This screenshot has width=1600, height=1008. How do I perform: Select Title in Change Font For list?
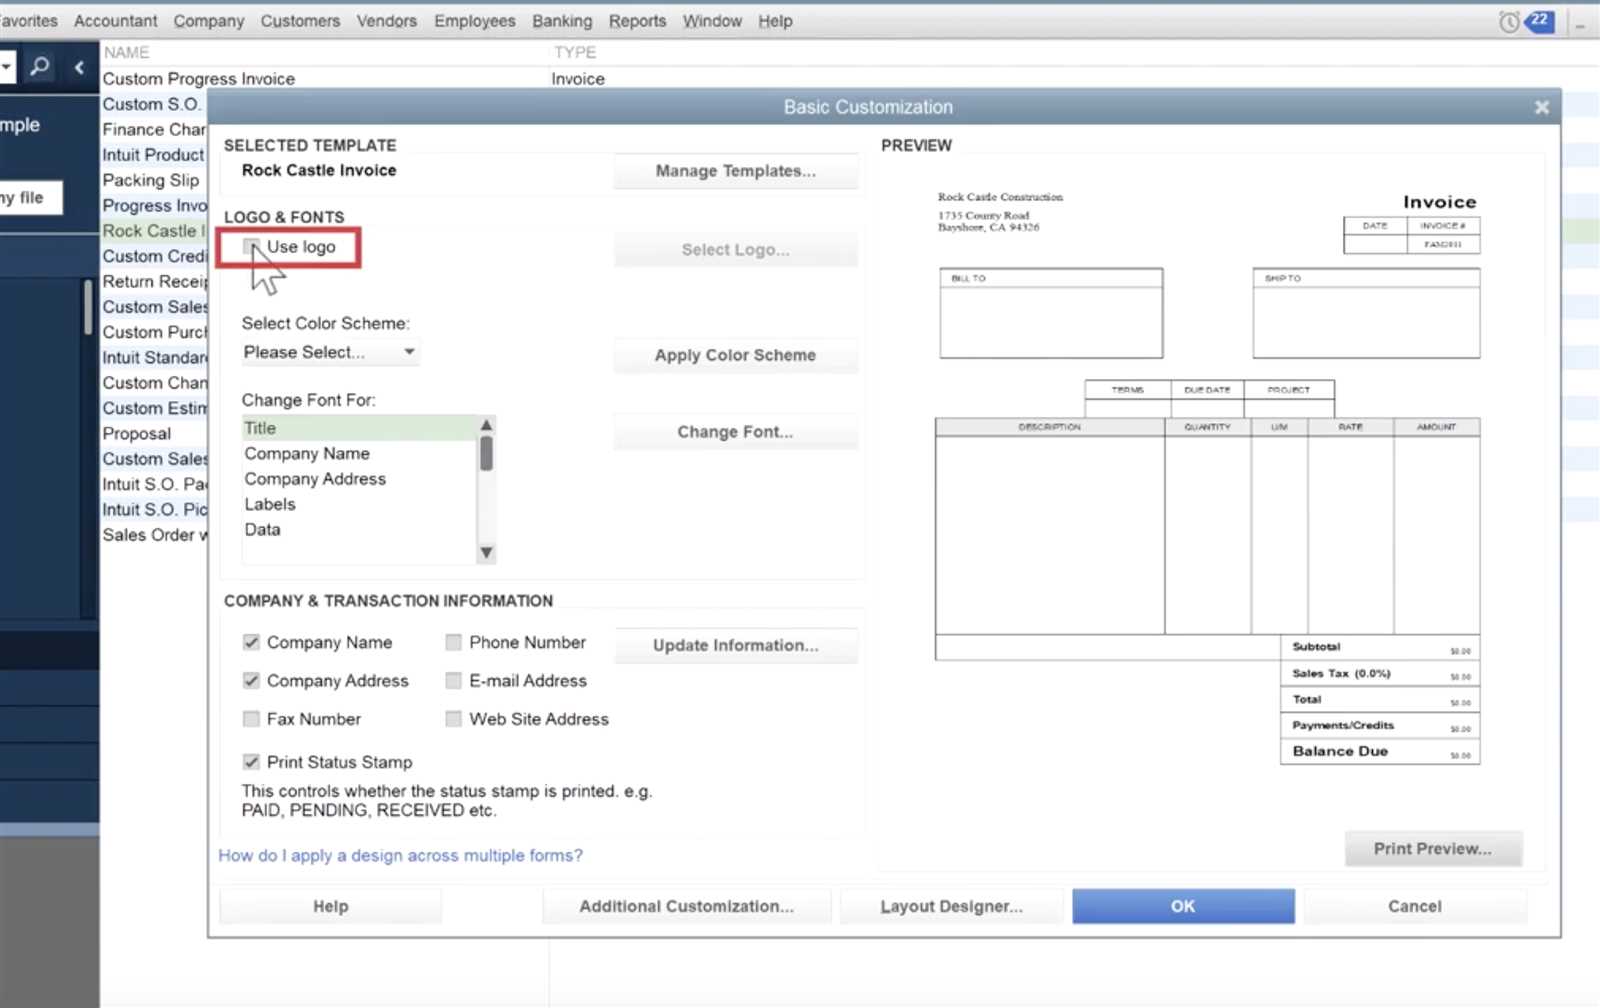[x=360, y=428]
